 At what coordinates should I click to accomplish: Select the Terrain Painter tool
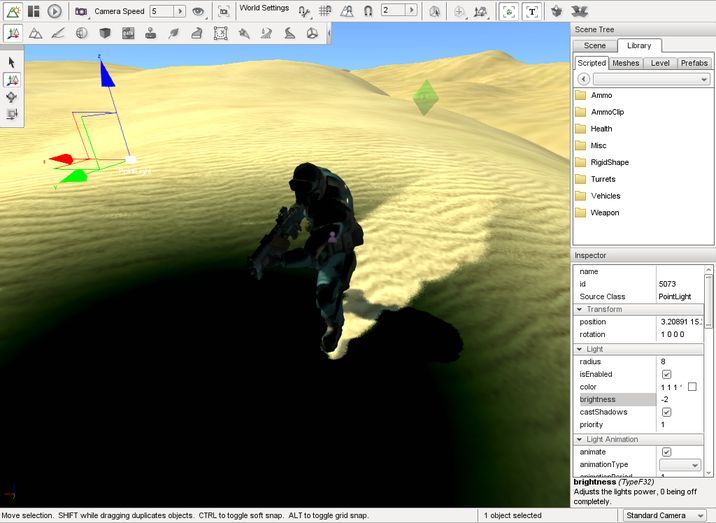tap(59, 33)
